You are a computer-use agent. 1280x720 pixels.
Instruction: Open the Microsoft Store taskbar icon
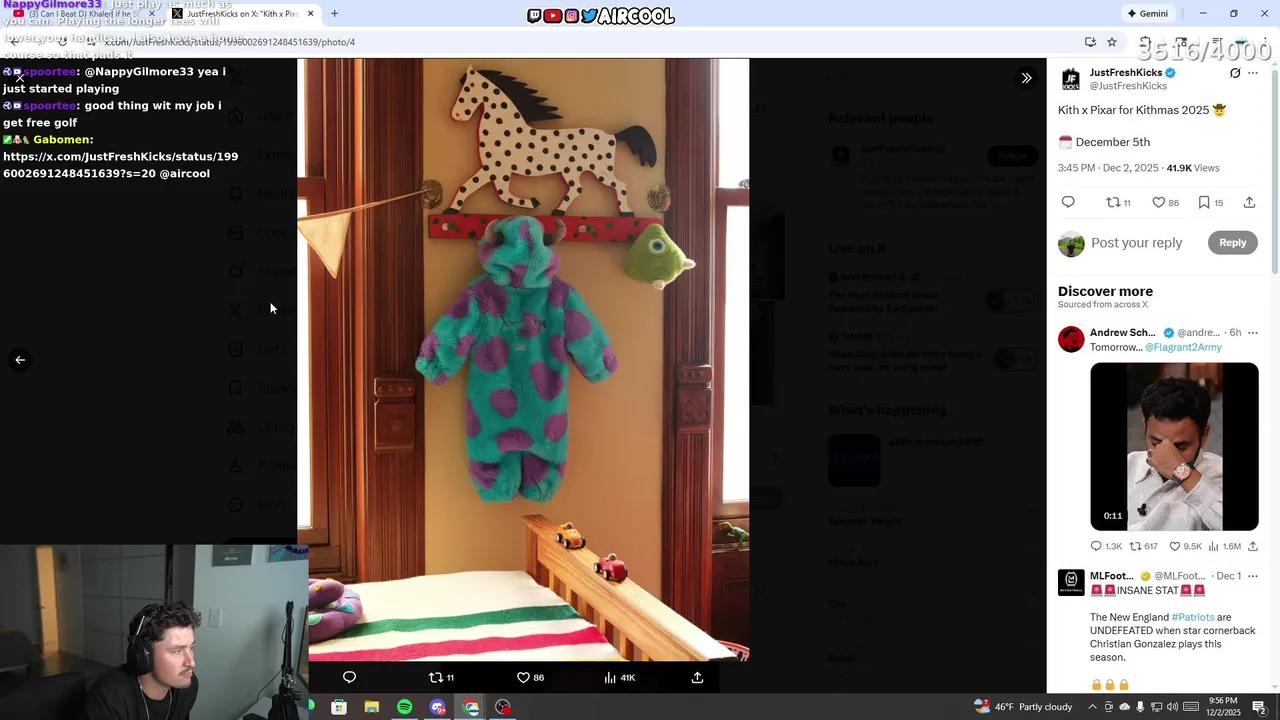point(339,707)
